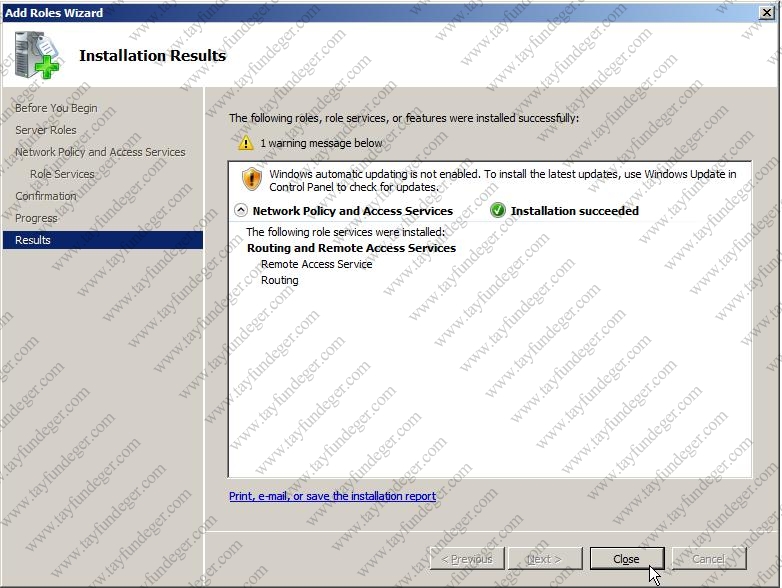Image resolution: width=782 pixels, height=588 pixels.
Task: Click 'Installation succeeded' status text
Action: click(x=575, y=211)
